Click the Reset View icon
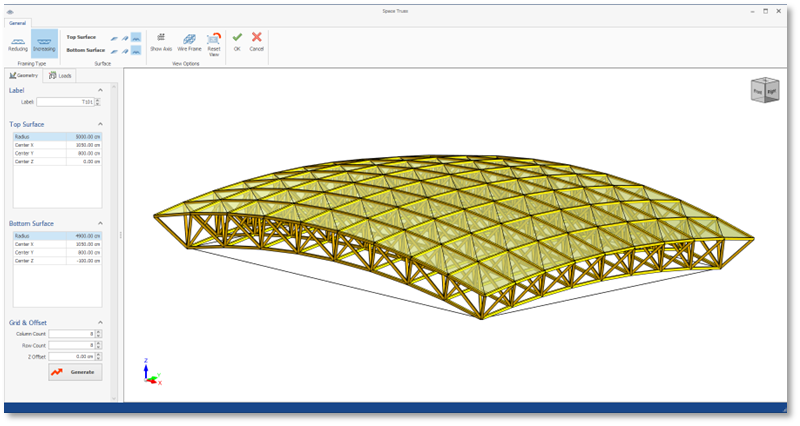Viewport: 800px width, 426px height. [x=214, y=40]
